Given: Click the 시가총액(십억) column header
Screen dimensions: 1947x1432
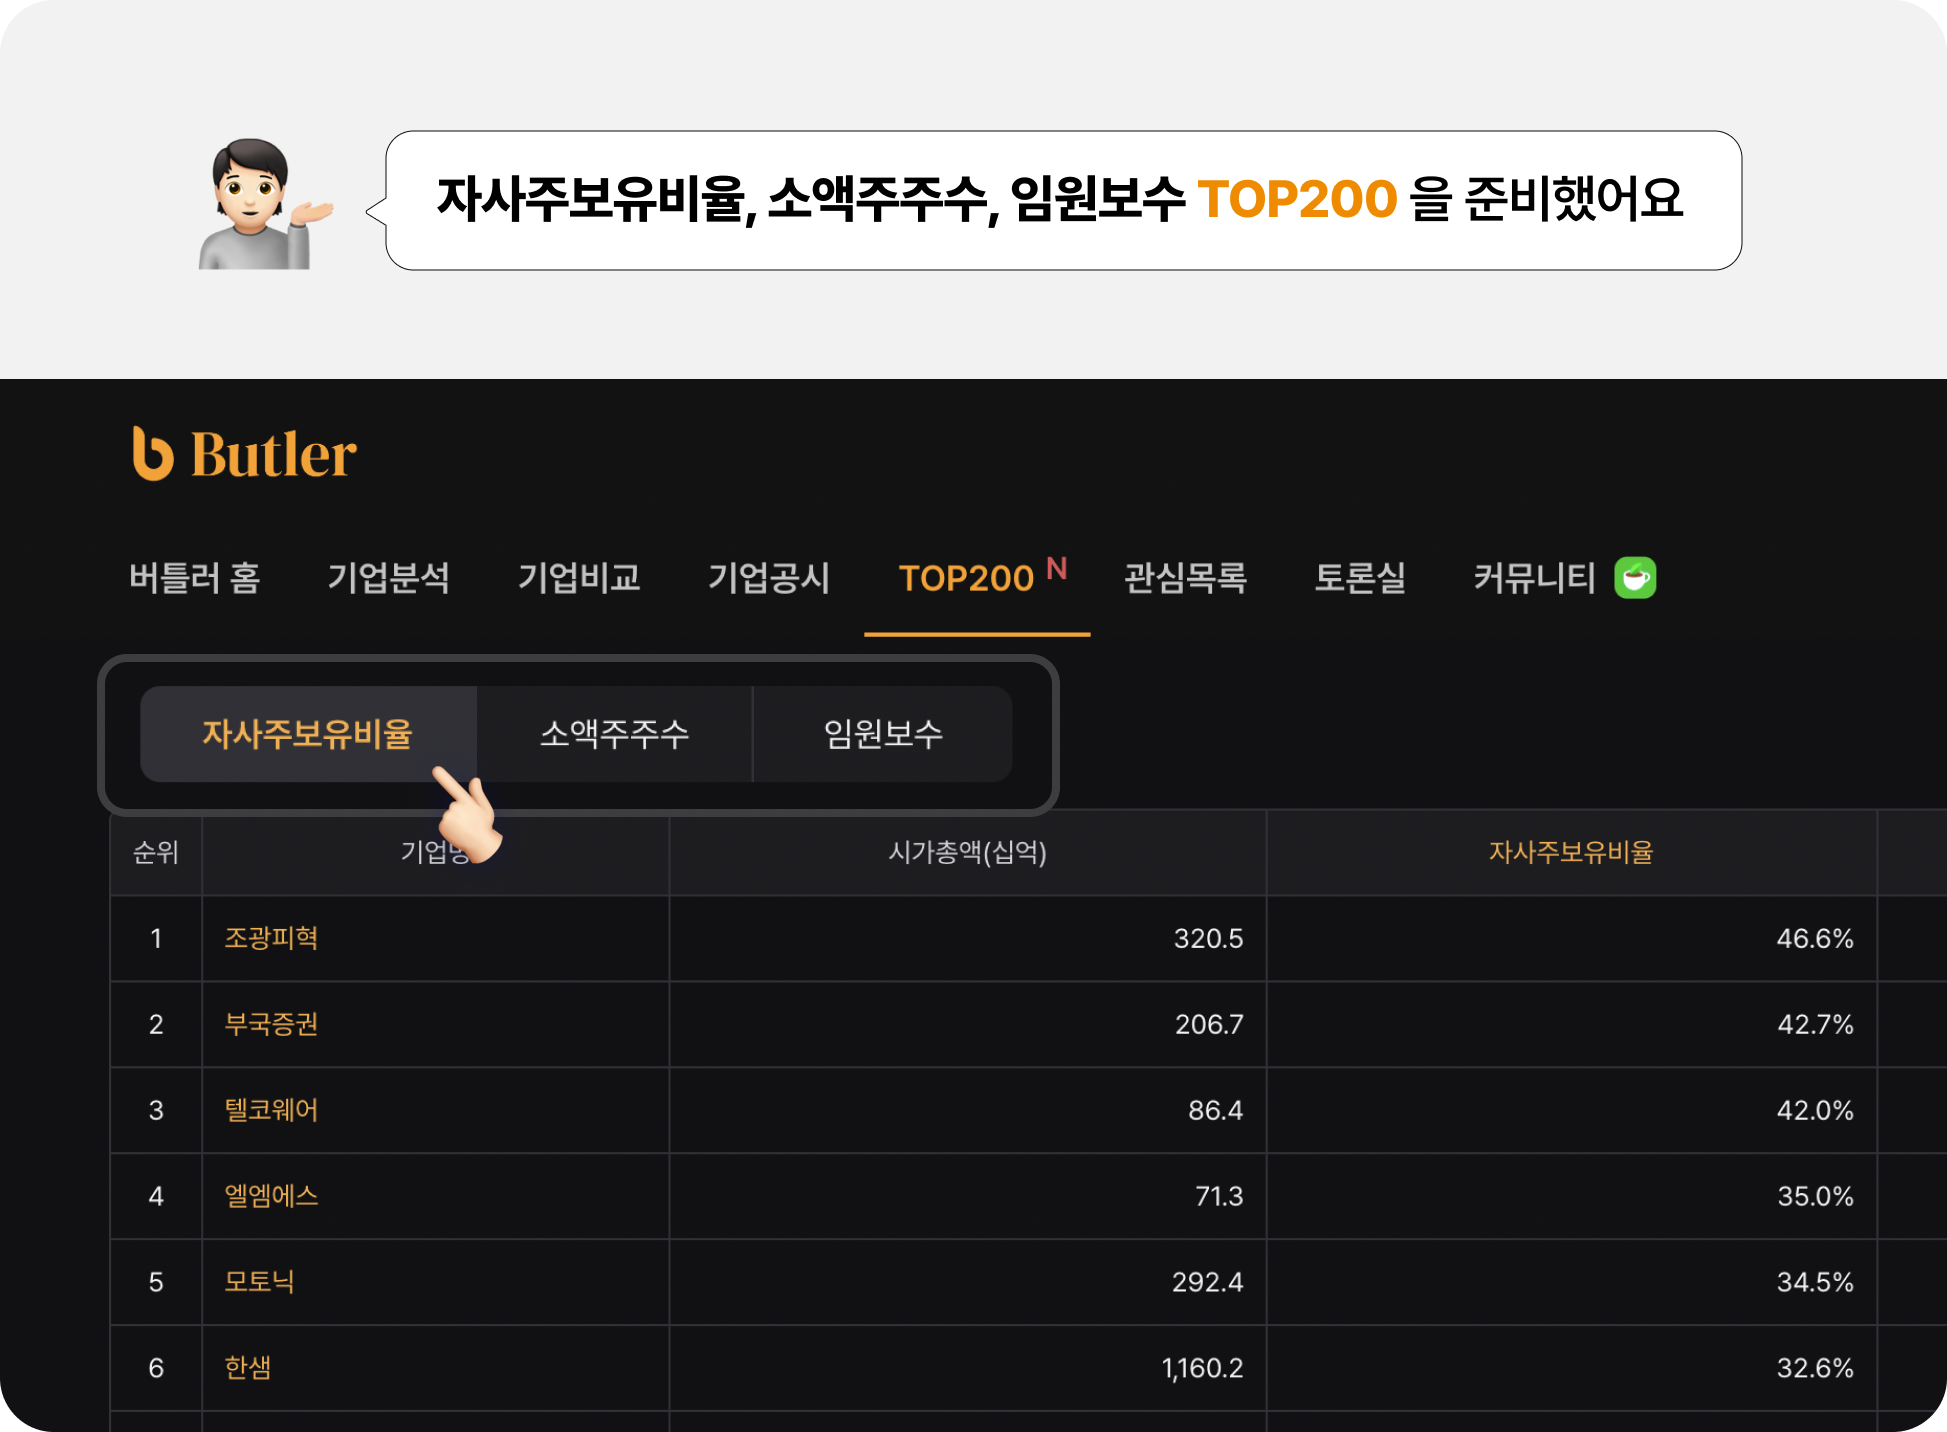Looking at the screenshot, I should point(967,852).
